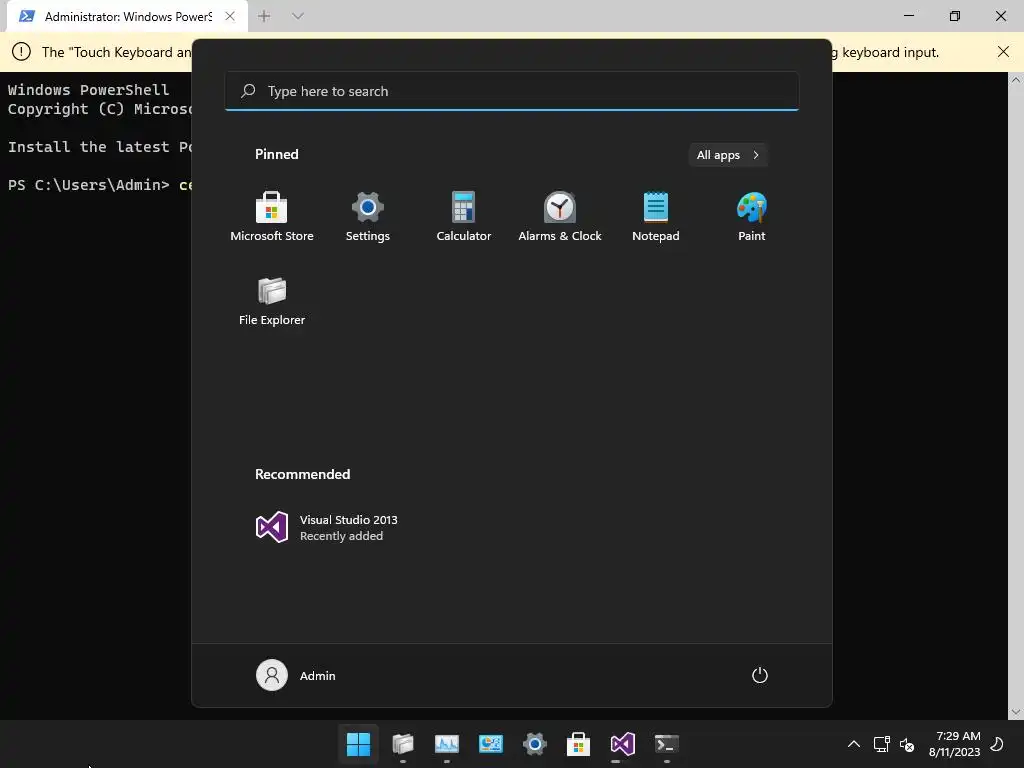
Task: Open Alarms & Clock pinned app
Action: click(x=560, y=217)
